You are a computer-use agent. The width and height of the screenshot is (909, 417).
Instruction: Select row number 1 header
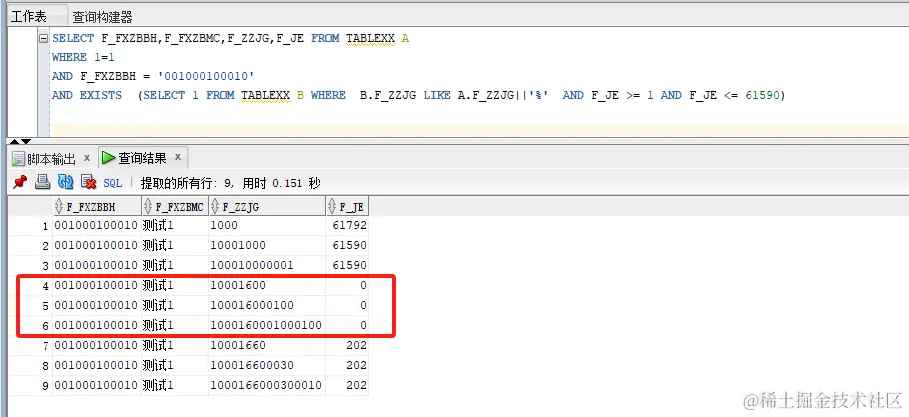pyautogui.click(x=30, y=226)
